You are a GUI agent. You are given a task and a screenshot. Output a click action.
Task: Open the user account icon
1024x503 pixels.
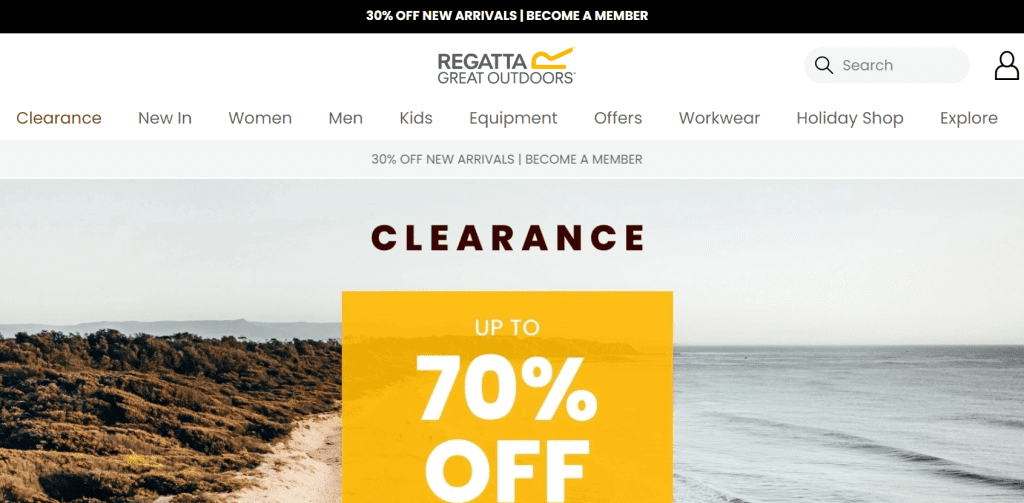(1006, 66)
